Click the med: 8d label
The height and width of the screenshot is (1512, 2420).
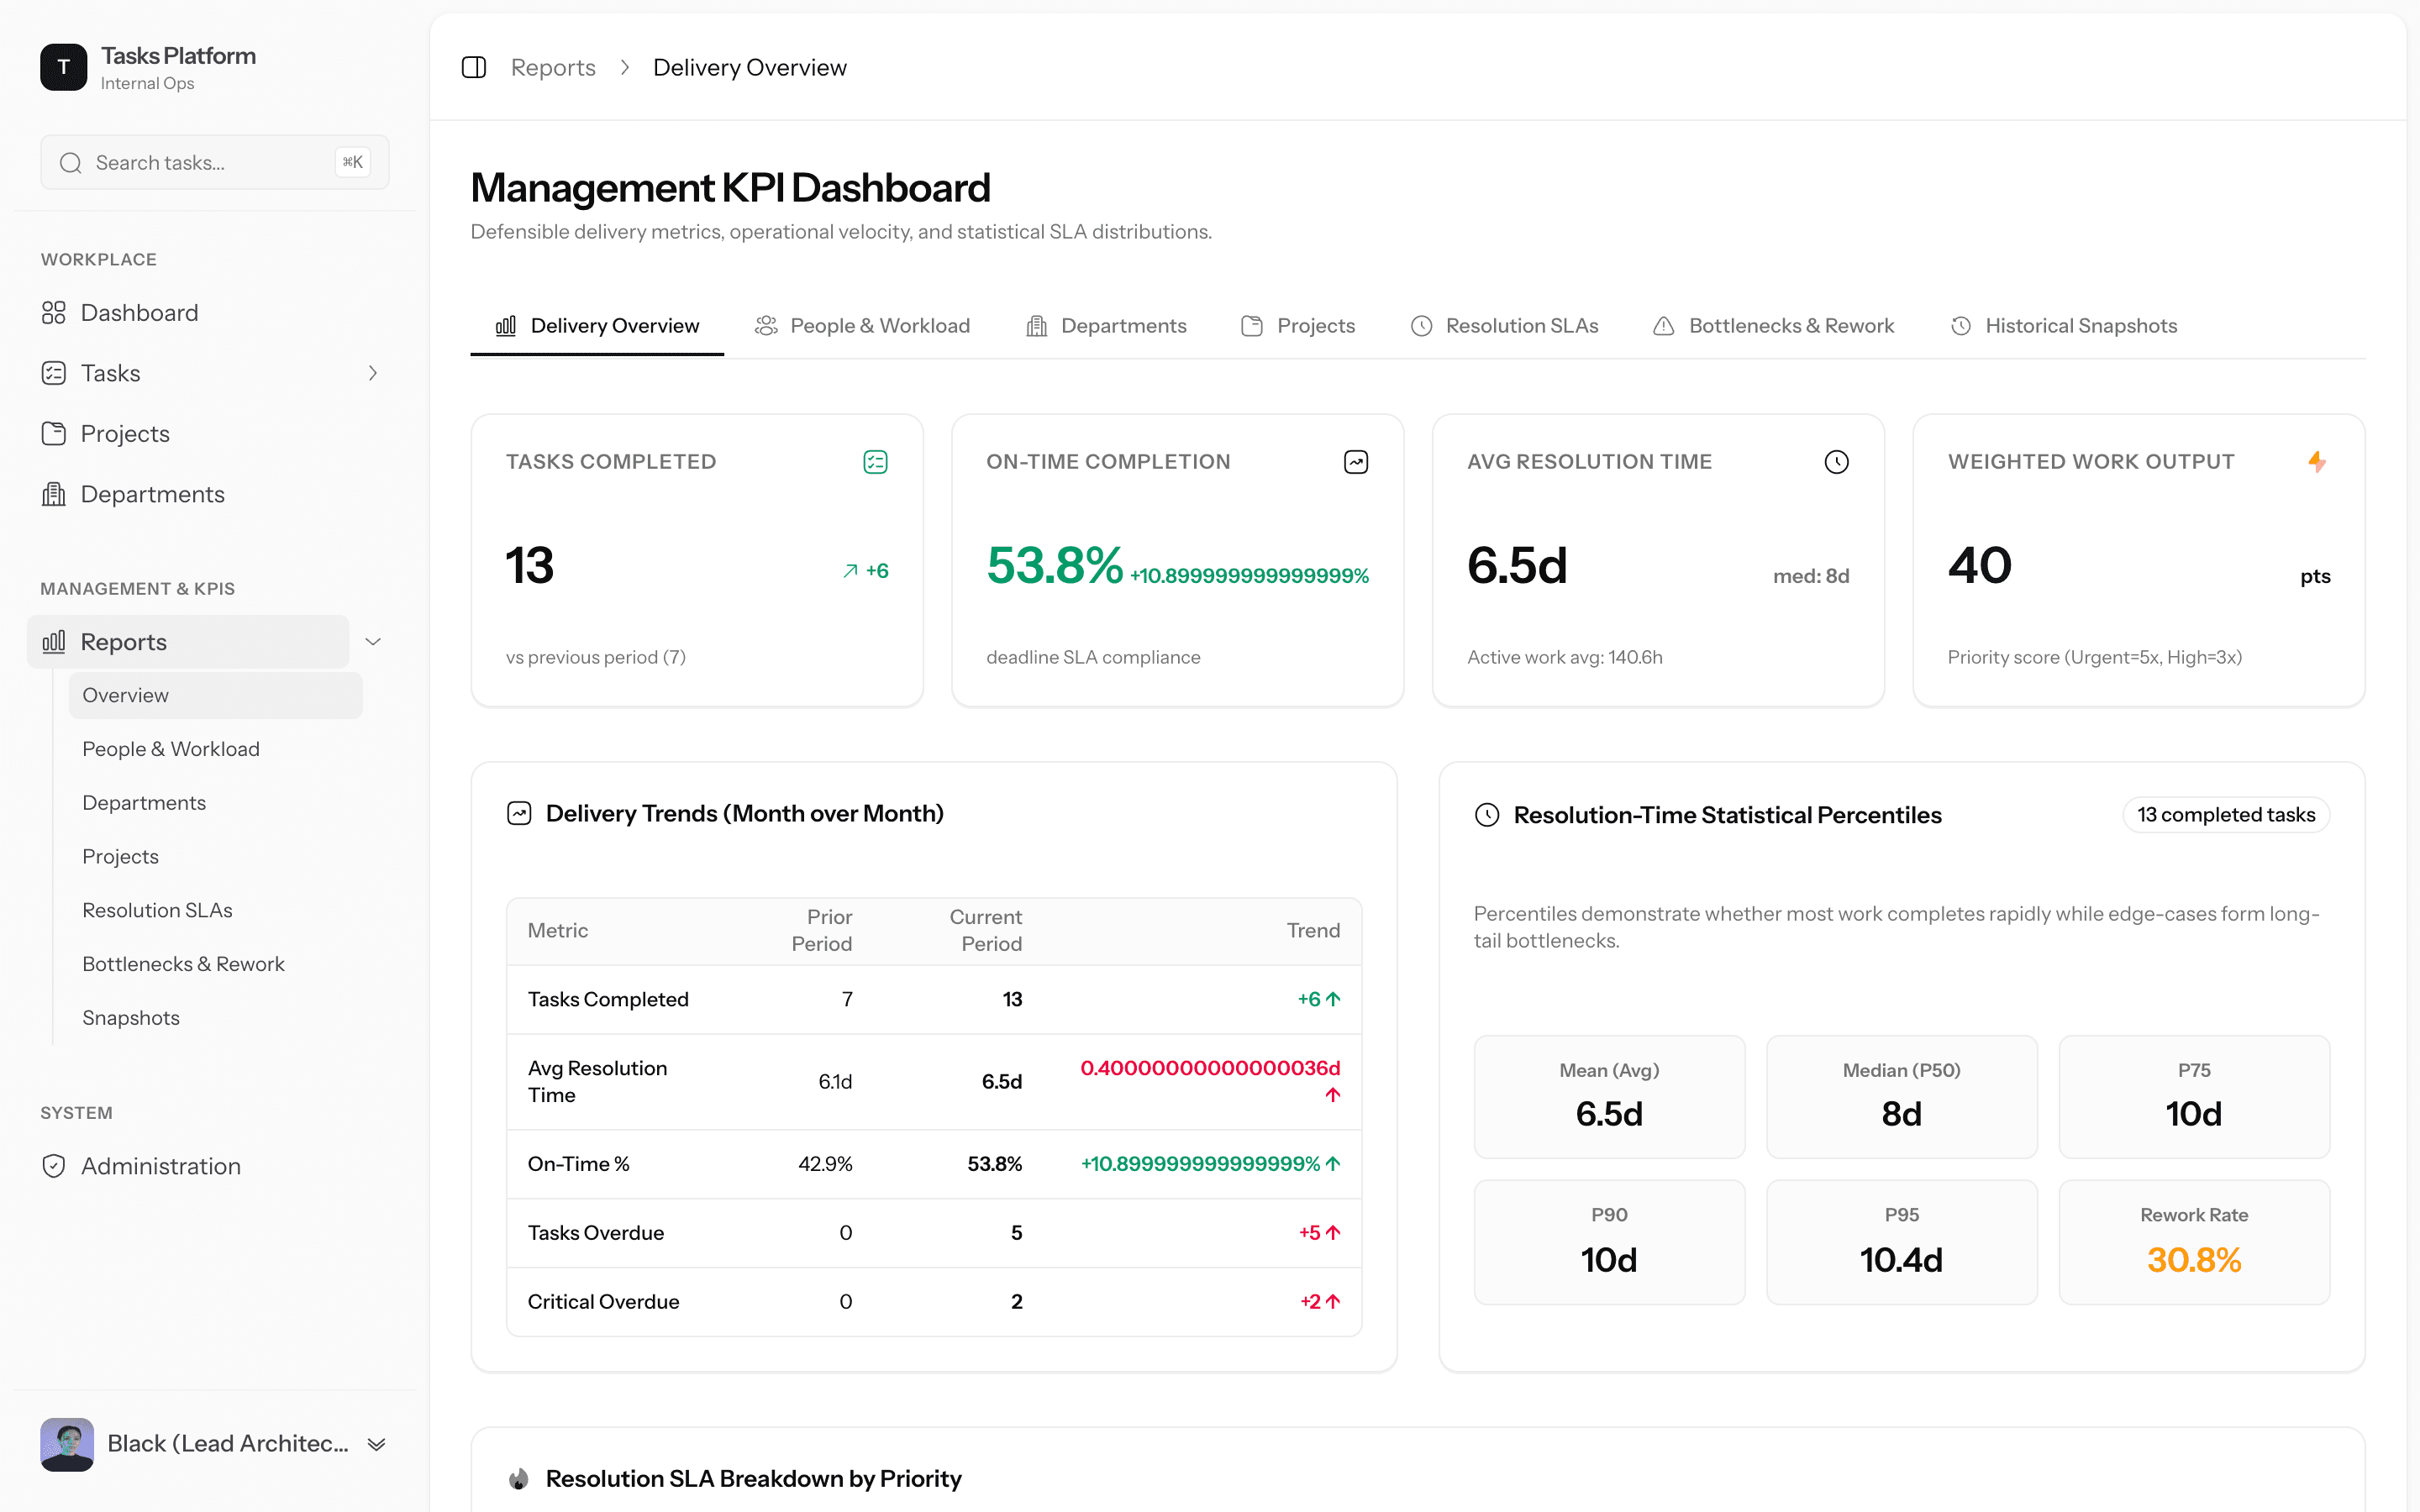[x=1811, y=576]
